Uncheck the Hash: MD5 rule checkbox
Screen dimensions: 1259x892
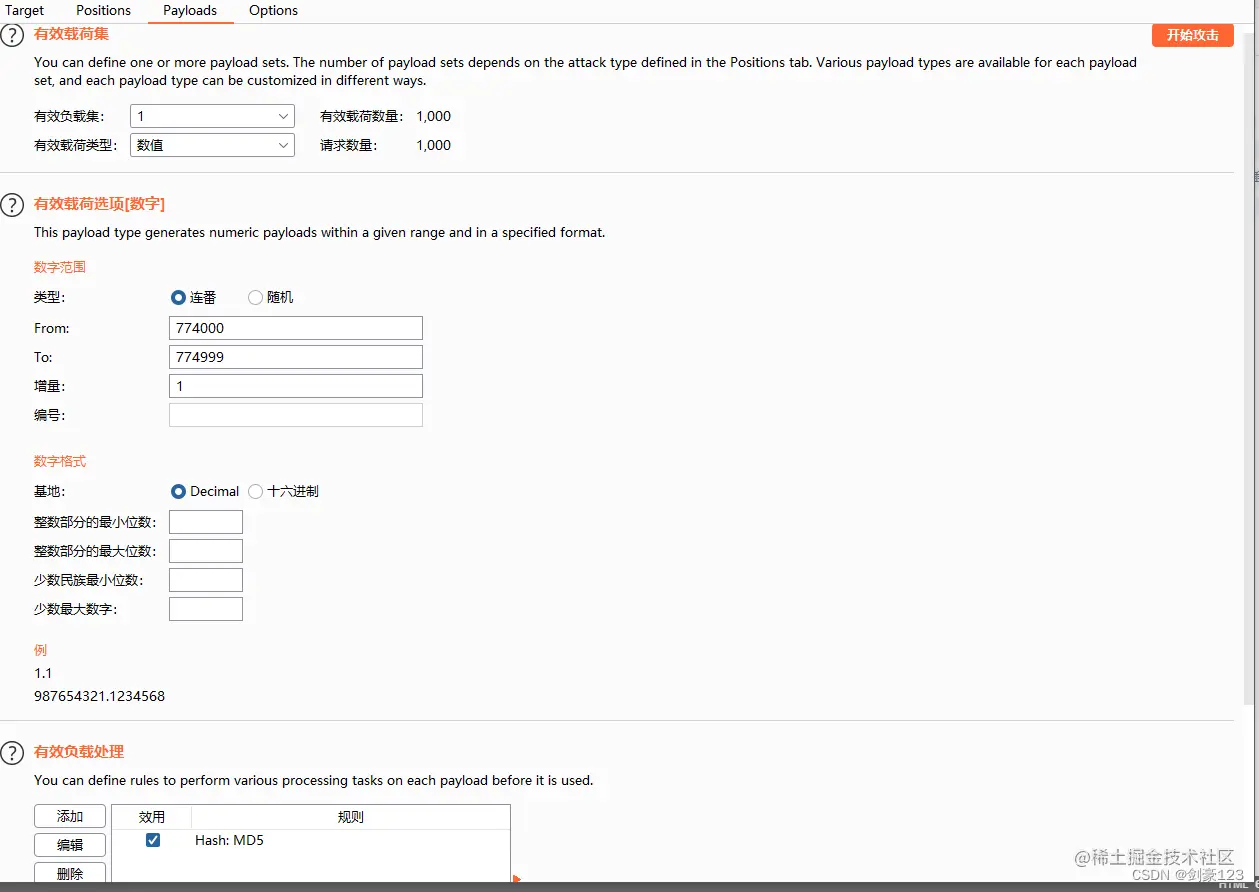coord(153,840)
